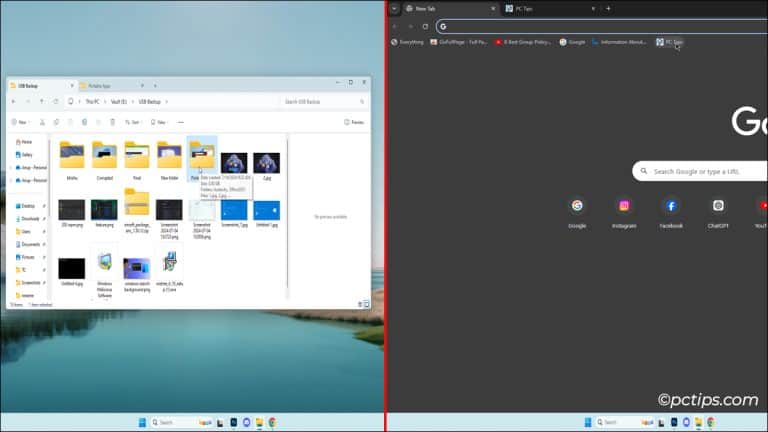This screenshot has width=768, height=432.
Task: Expand the New dropdown in File Explorer
Action: [x=19, y=122]
